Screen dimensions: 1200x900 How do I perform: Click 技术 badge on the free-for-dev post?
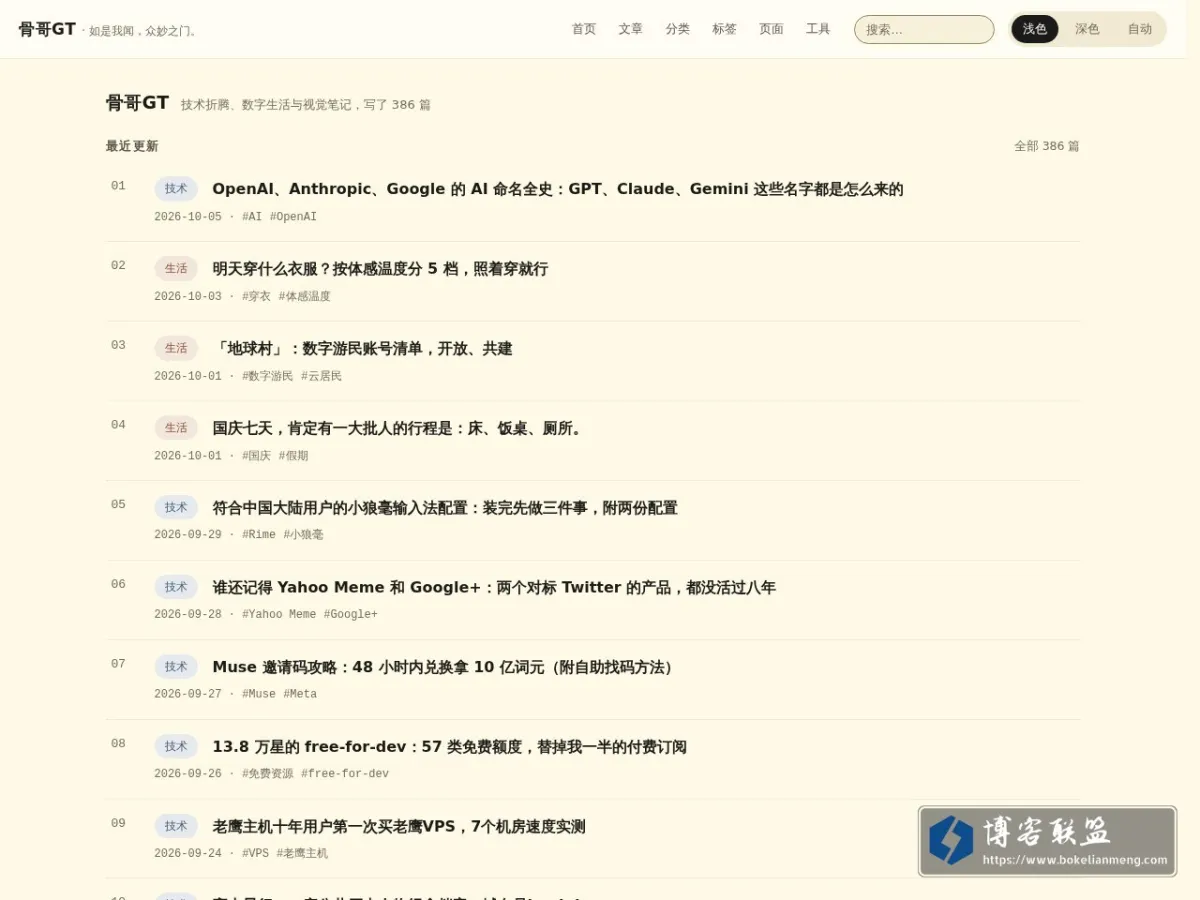coord(176,746)
